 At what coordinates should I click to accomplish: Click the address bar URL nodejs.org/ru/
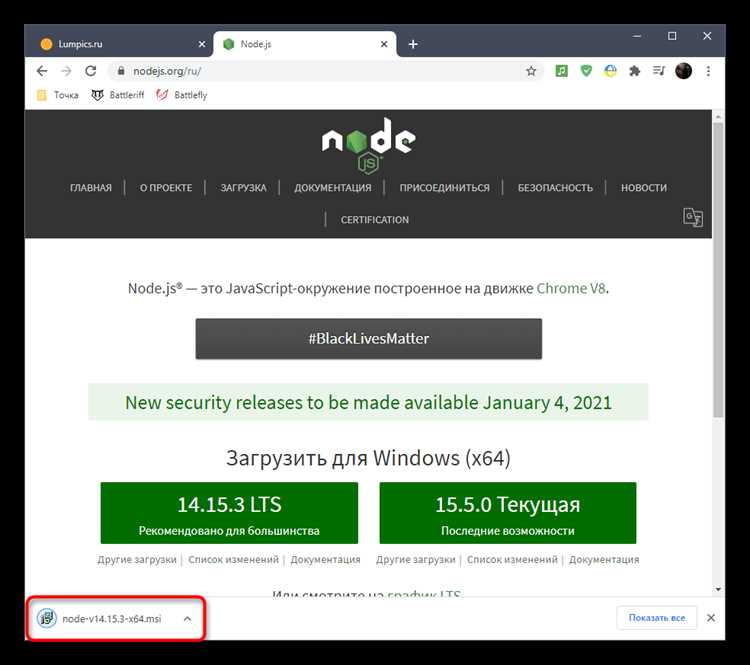tap(167, 71)
